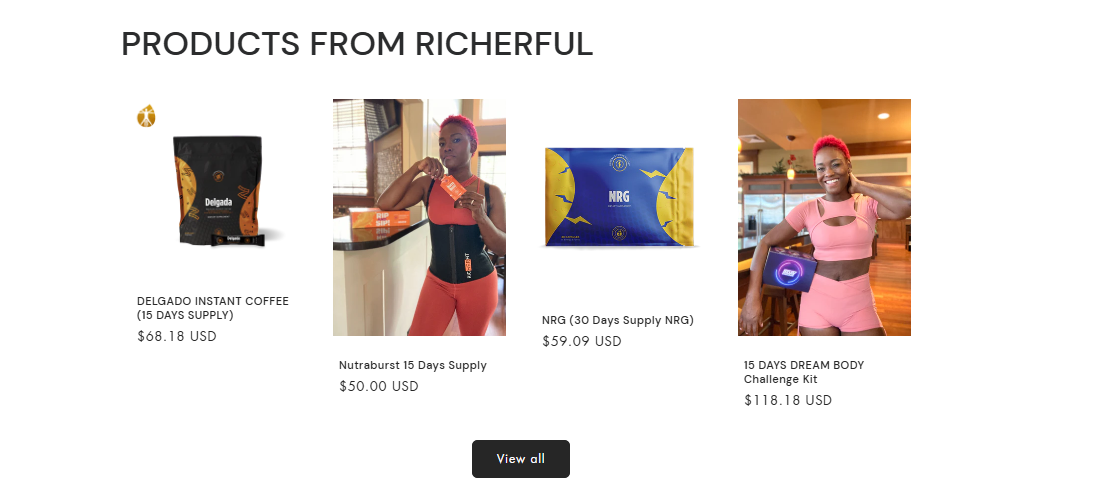Image resolution: width=1107 pixels, height=500 pixels.
Task: Click the PRODUCTS FROM RICHERFUL heading
Action: [x=357, y=44]
